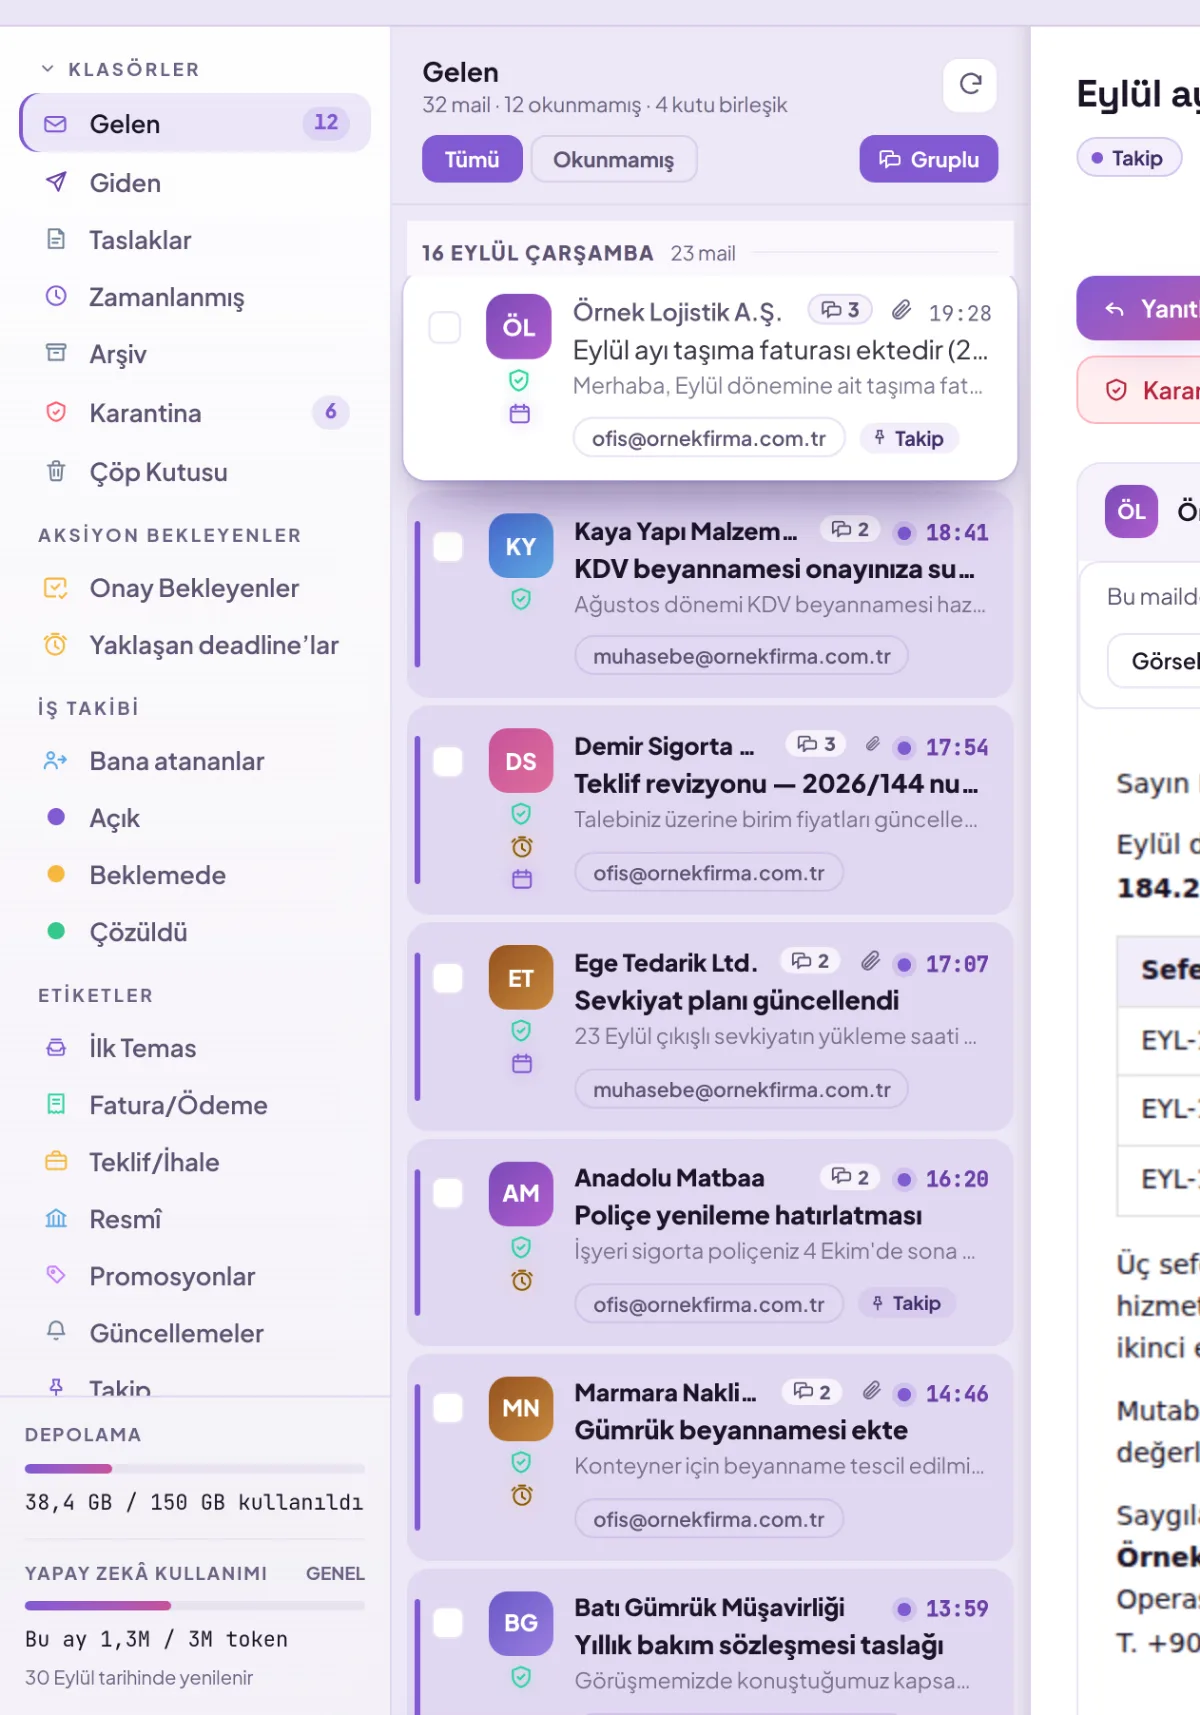
Task: Click the Takip chip in the reading pane
Action: [x=1130, y=158]
